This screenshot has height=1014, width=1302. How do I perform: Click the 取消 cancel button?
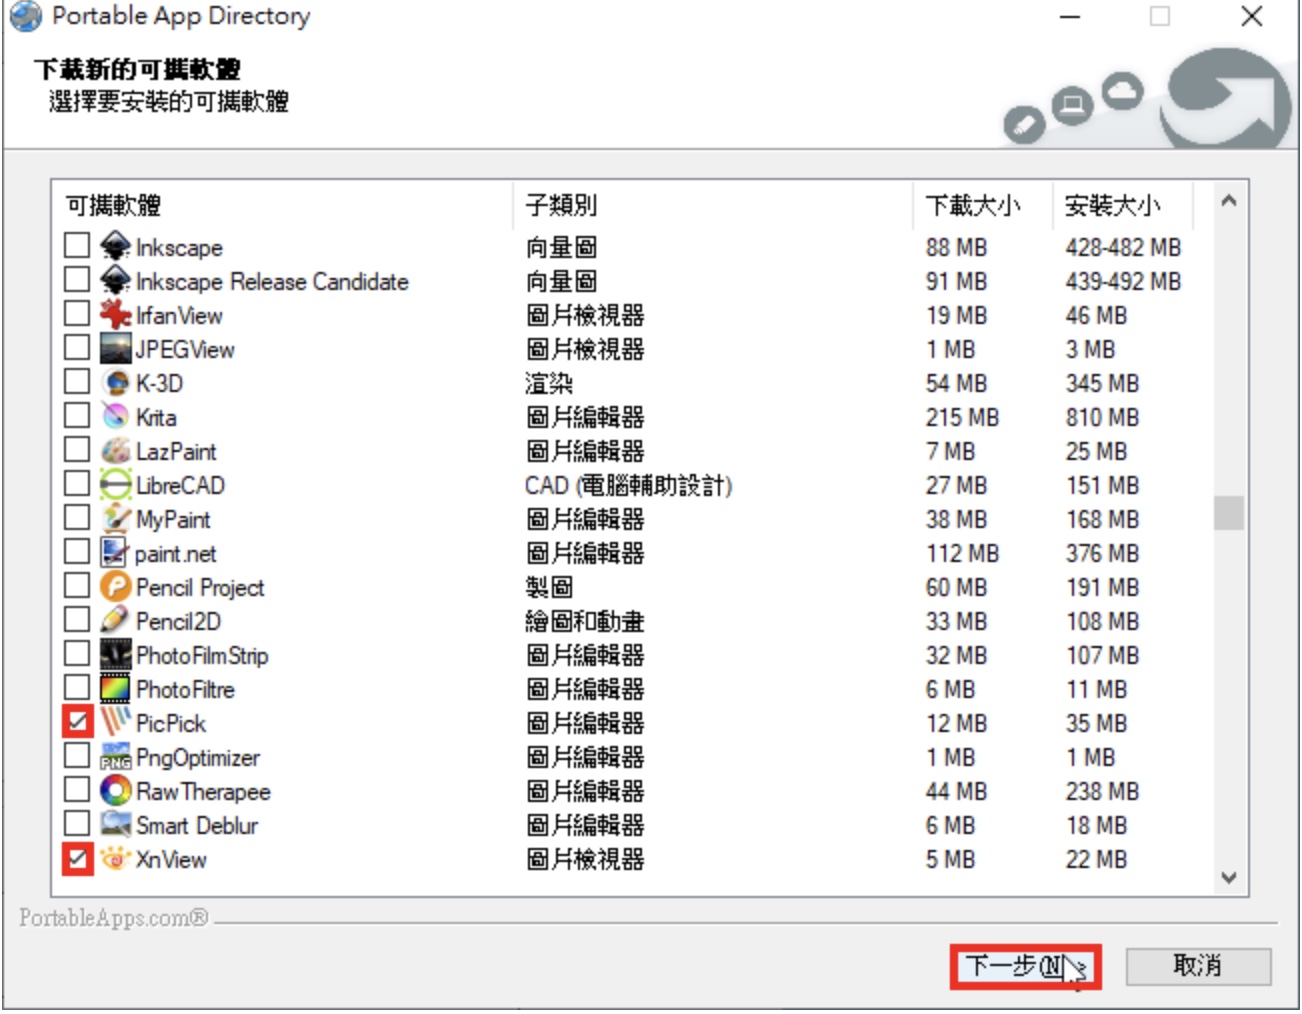[1198, 967]
